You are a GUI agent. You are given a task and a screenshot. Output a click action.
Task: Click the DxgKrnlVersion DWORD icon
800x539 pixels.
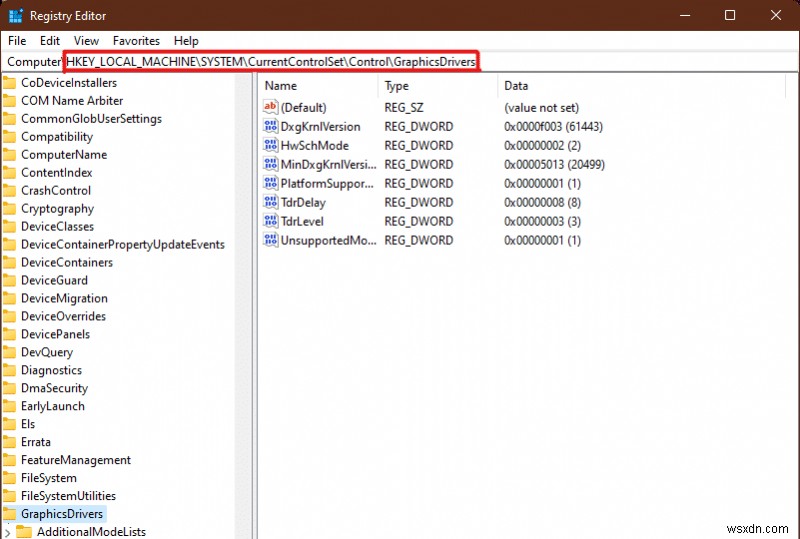point(270,126)
